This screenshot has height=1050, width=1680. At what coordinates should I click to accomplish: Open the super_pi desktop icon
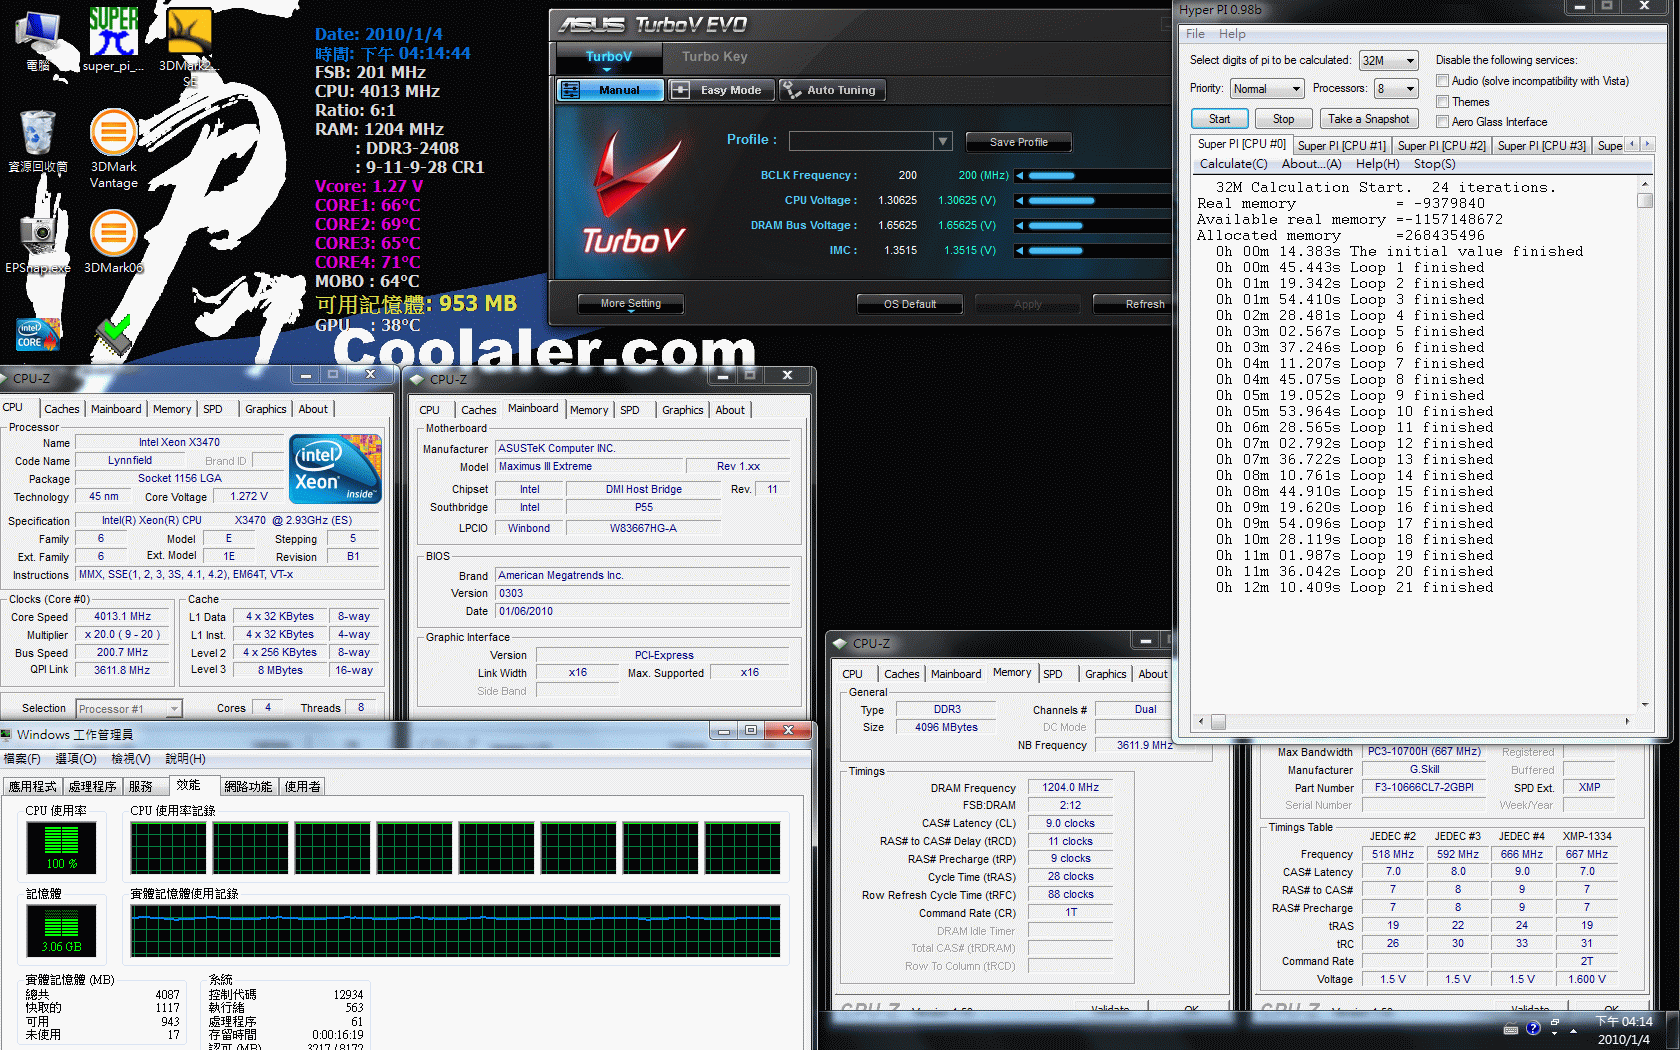coord(113,40)
